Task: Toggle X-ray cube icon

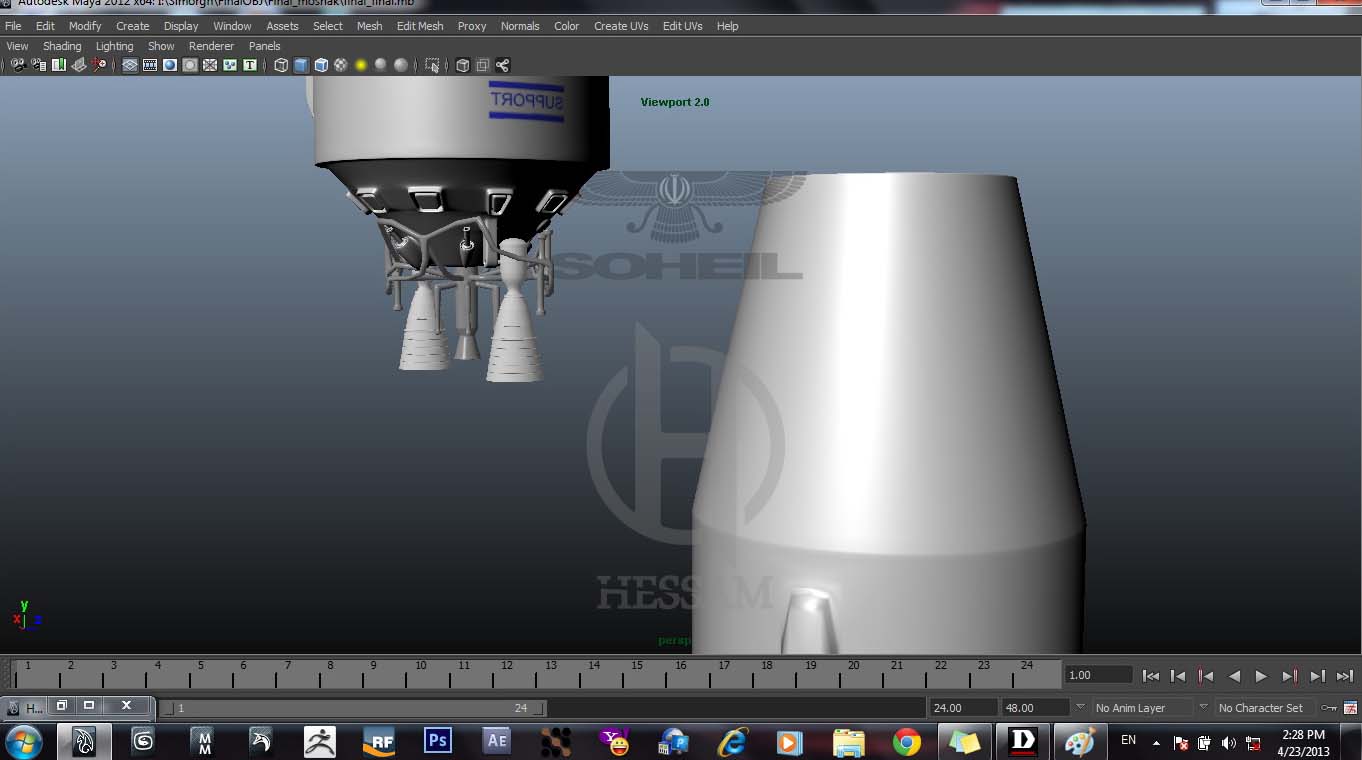Action: tap(462, 65)
